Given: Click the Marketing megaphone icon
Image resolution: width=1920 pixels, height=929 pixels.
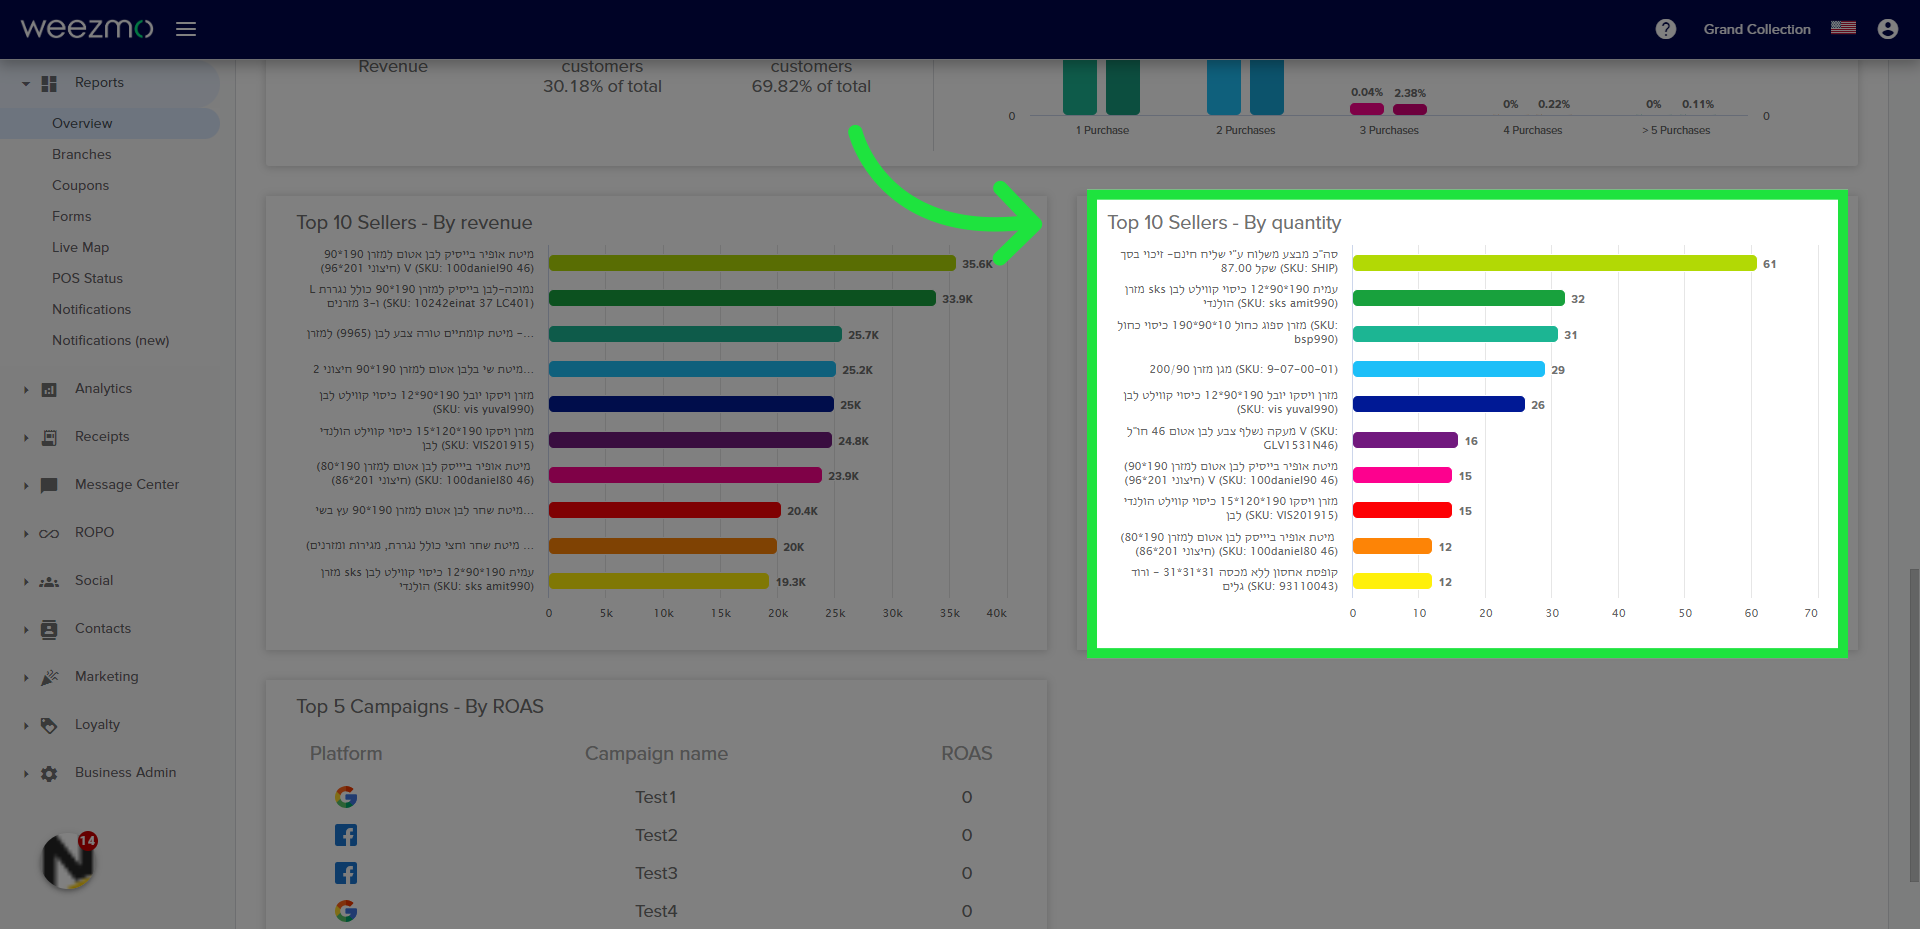Looking at the screenshot, I should click(49, 677).
